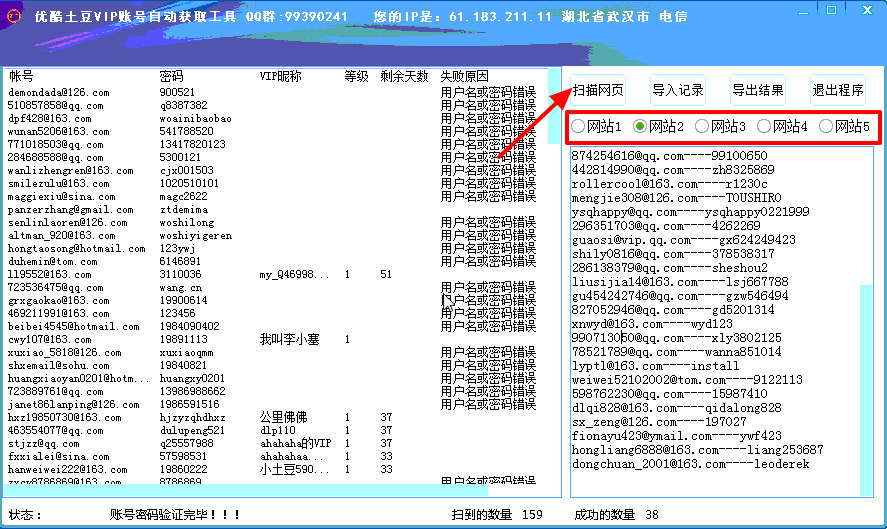Maximize the window
Viewport: 887px width, 529px height.
tap(832, 10)
